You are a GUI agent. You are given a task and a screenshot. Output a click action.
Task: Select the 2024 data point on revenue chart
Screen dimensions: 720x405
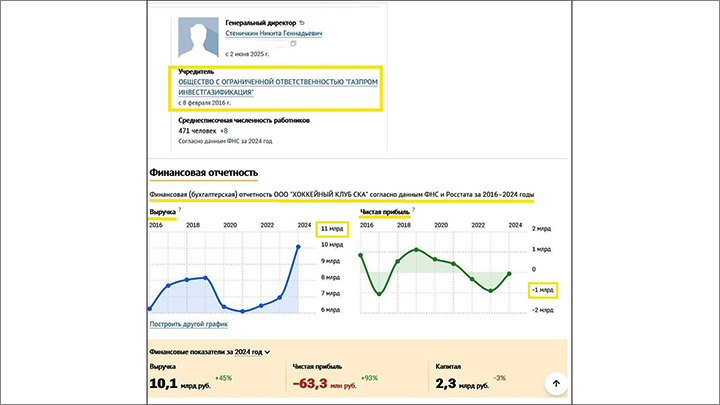299,247
